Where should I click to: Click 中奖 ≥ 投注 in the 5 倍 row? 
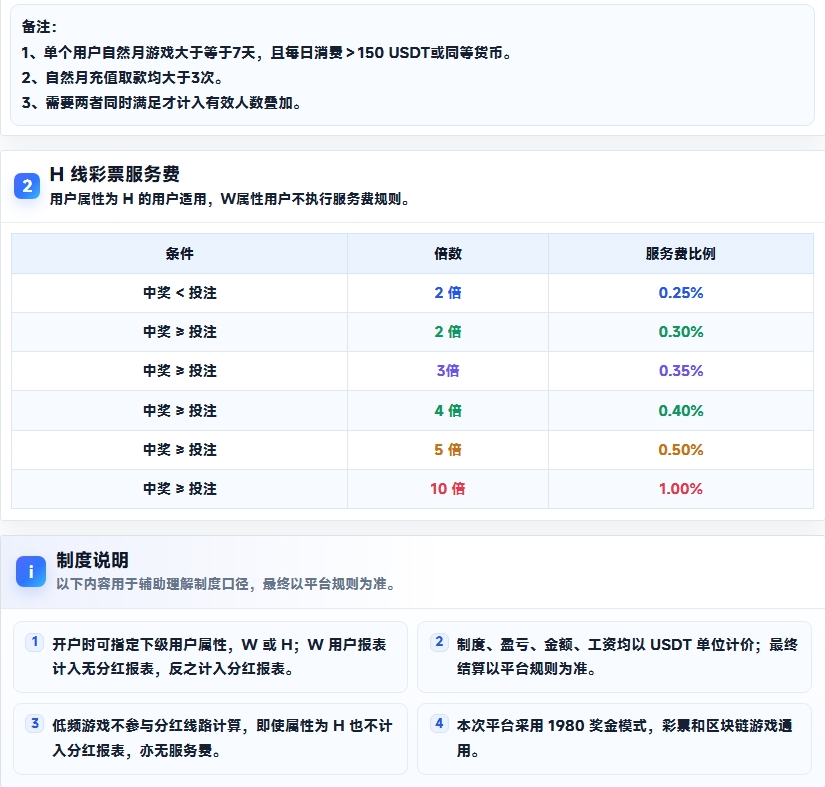(179, 450)
